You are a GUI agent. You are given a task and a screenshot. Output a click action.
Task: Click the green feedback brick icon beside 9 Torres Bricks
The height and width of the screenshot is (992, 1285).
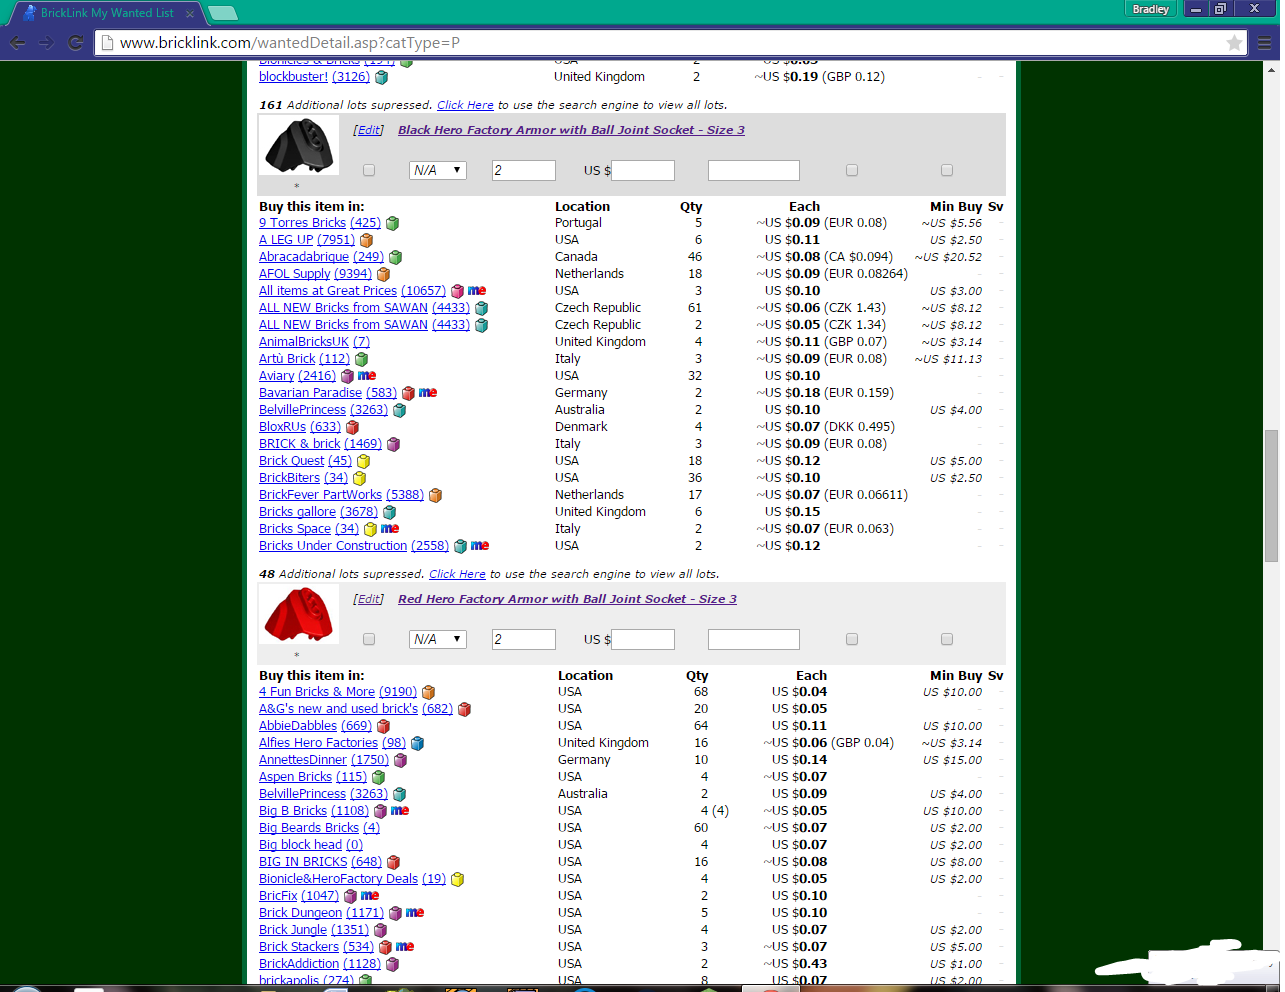[x=391, y=222]
